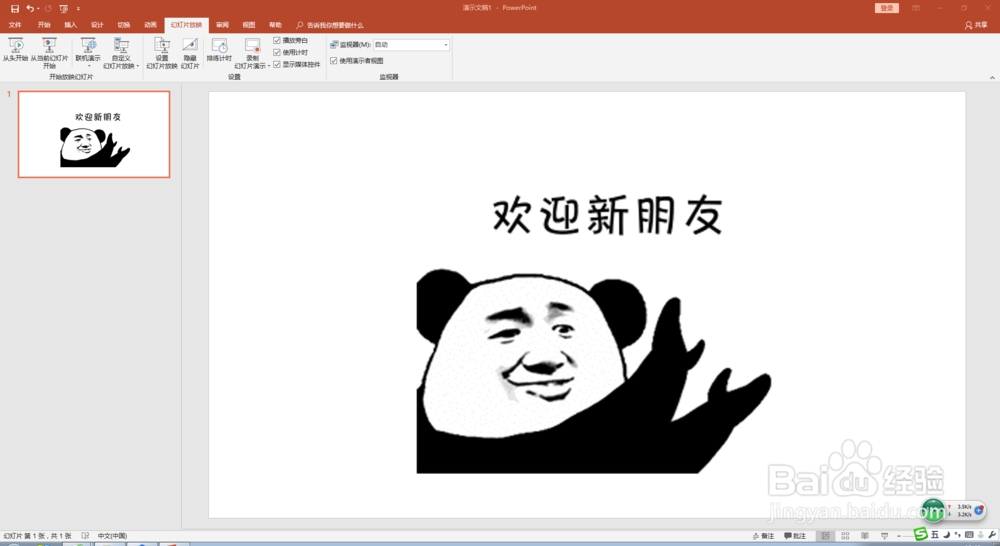The image size is (1000, 546).
Task: Open the undo history dropdown arrow
Action: [38, 8]
